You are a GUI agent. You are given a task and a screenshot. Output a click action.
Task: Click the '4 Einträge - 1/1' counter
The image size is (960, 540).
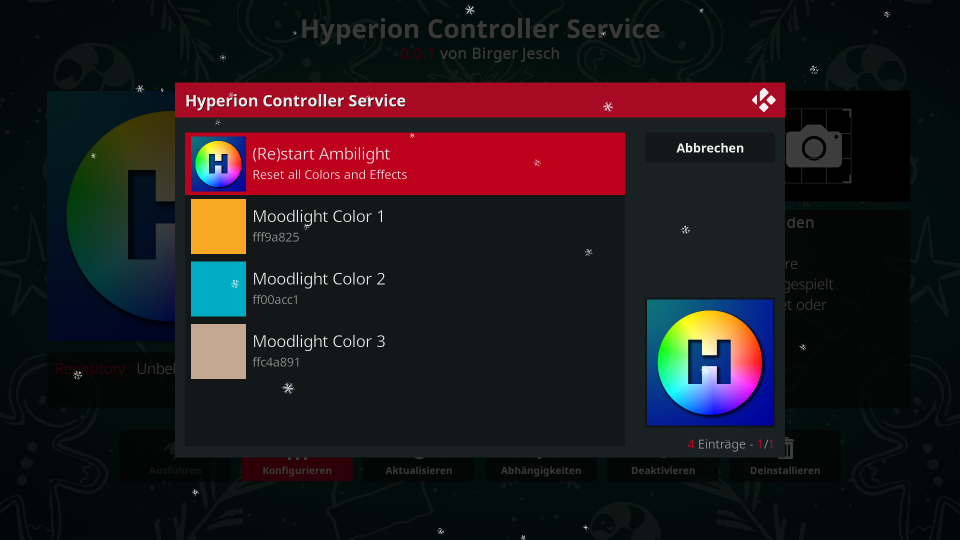pyautogui.click(x=730, y=444)
